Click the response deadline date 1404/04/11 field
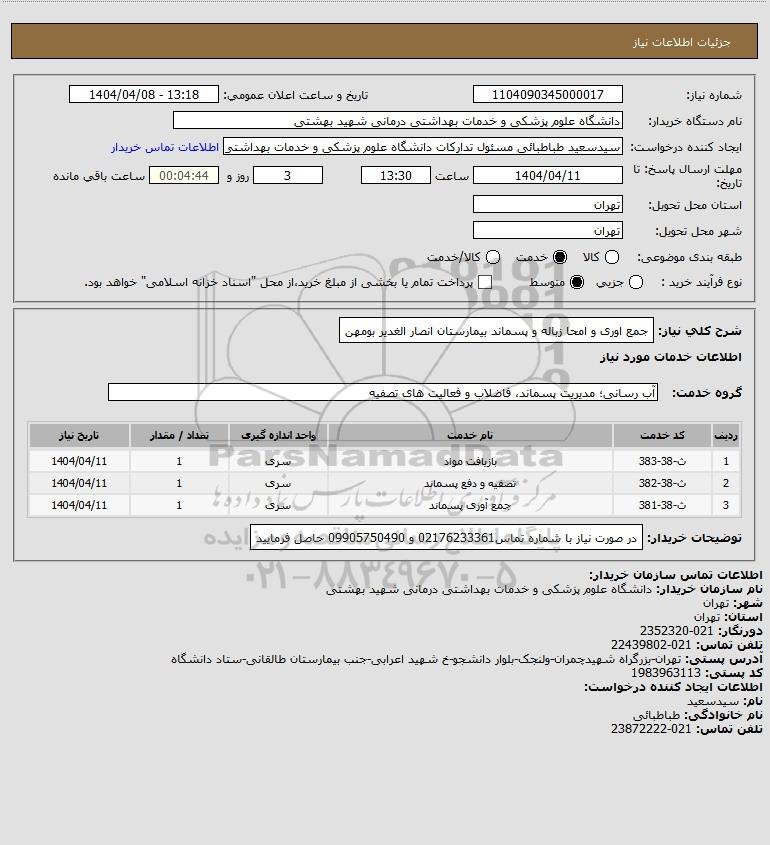 click(x=547, y=175)
